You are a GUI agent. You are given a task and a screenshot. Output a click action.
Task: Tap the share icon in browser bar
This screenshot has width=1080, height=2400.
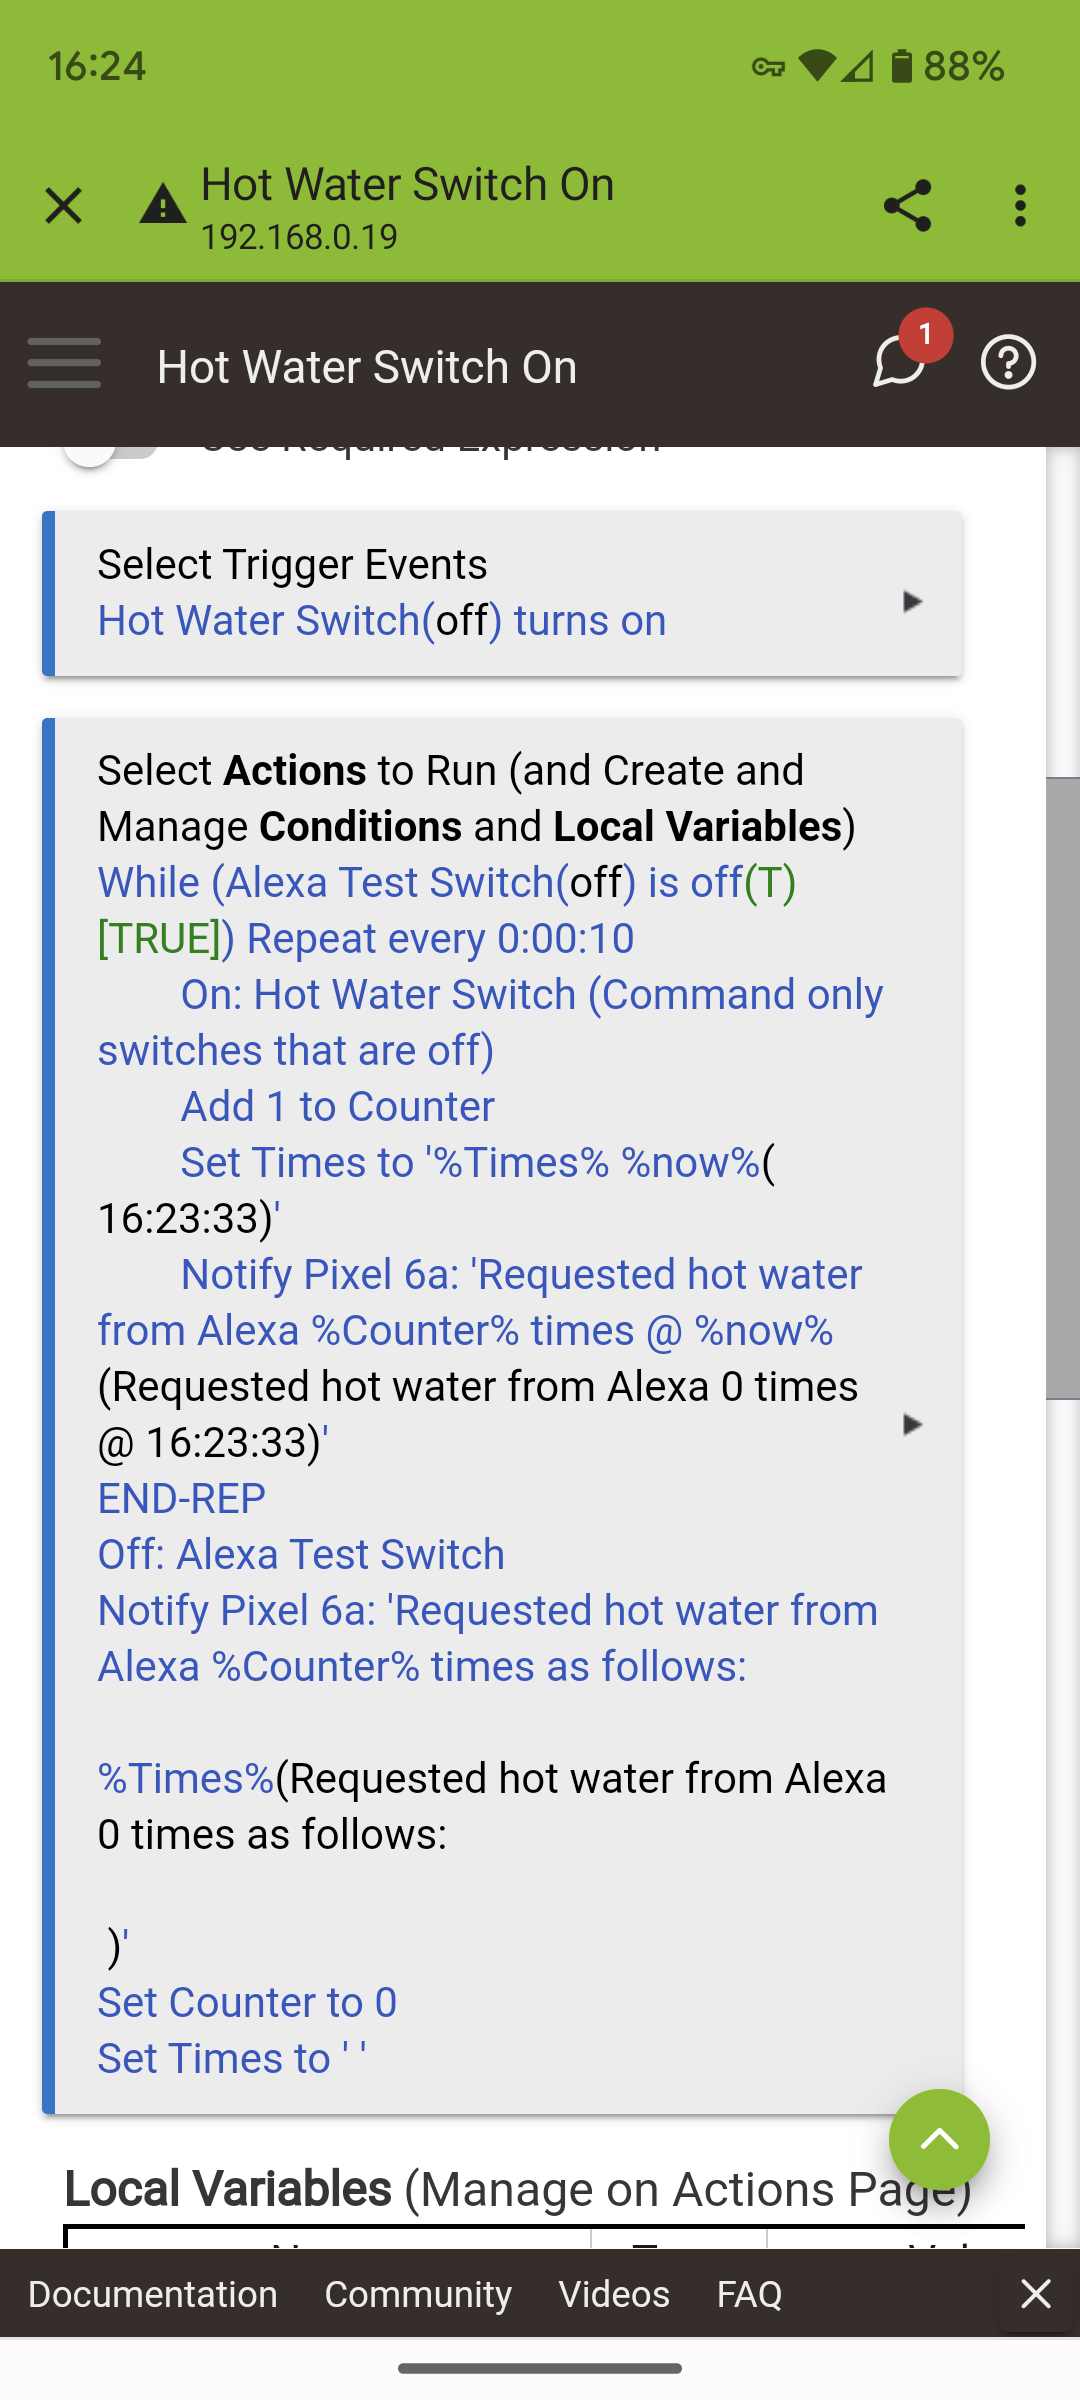(x=907, y=206)
